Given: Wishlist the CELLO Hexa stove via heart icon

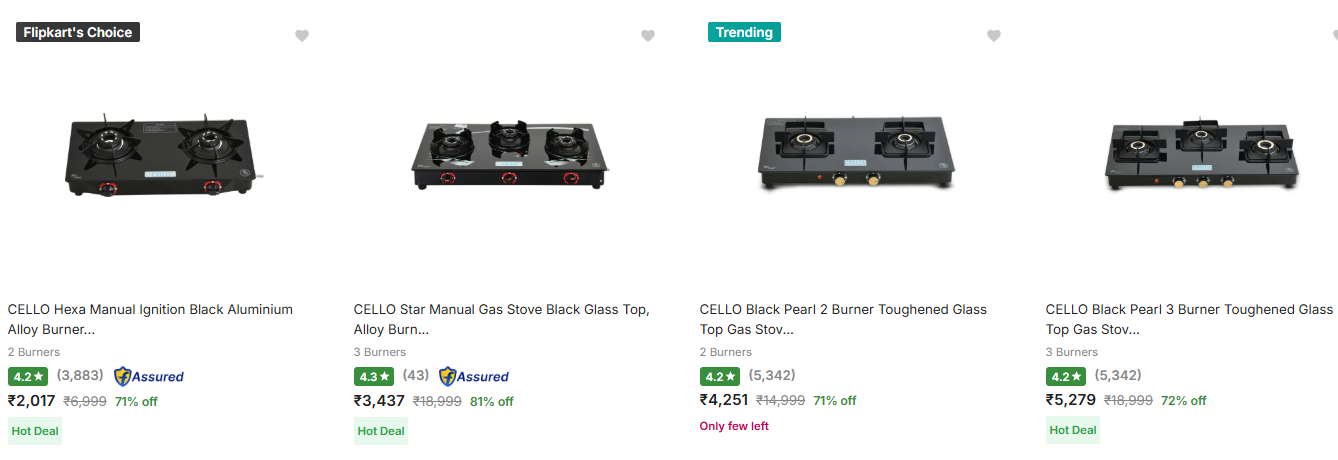Looking at the screenshot, I should tap(302, 36).
